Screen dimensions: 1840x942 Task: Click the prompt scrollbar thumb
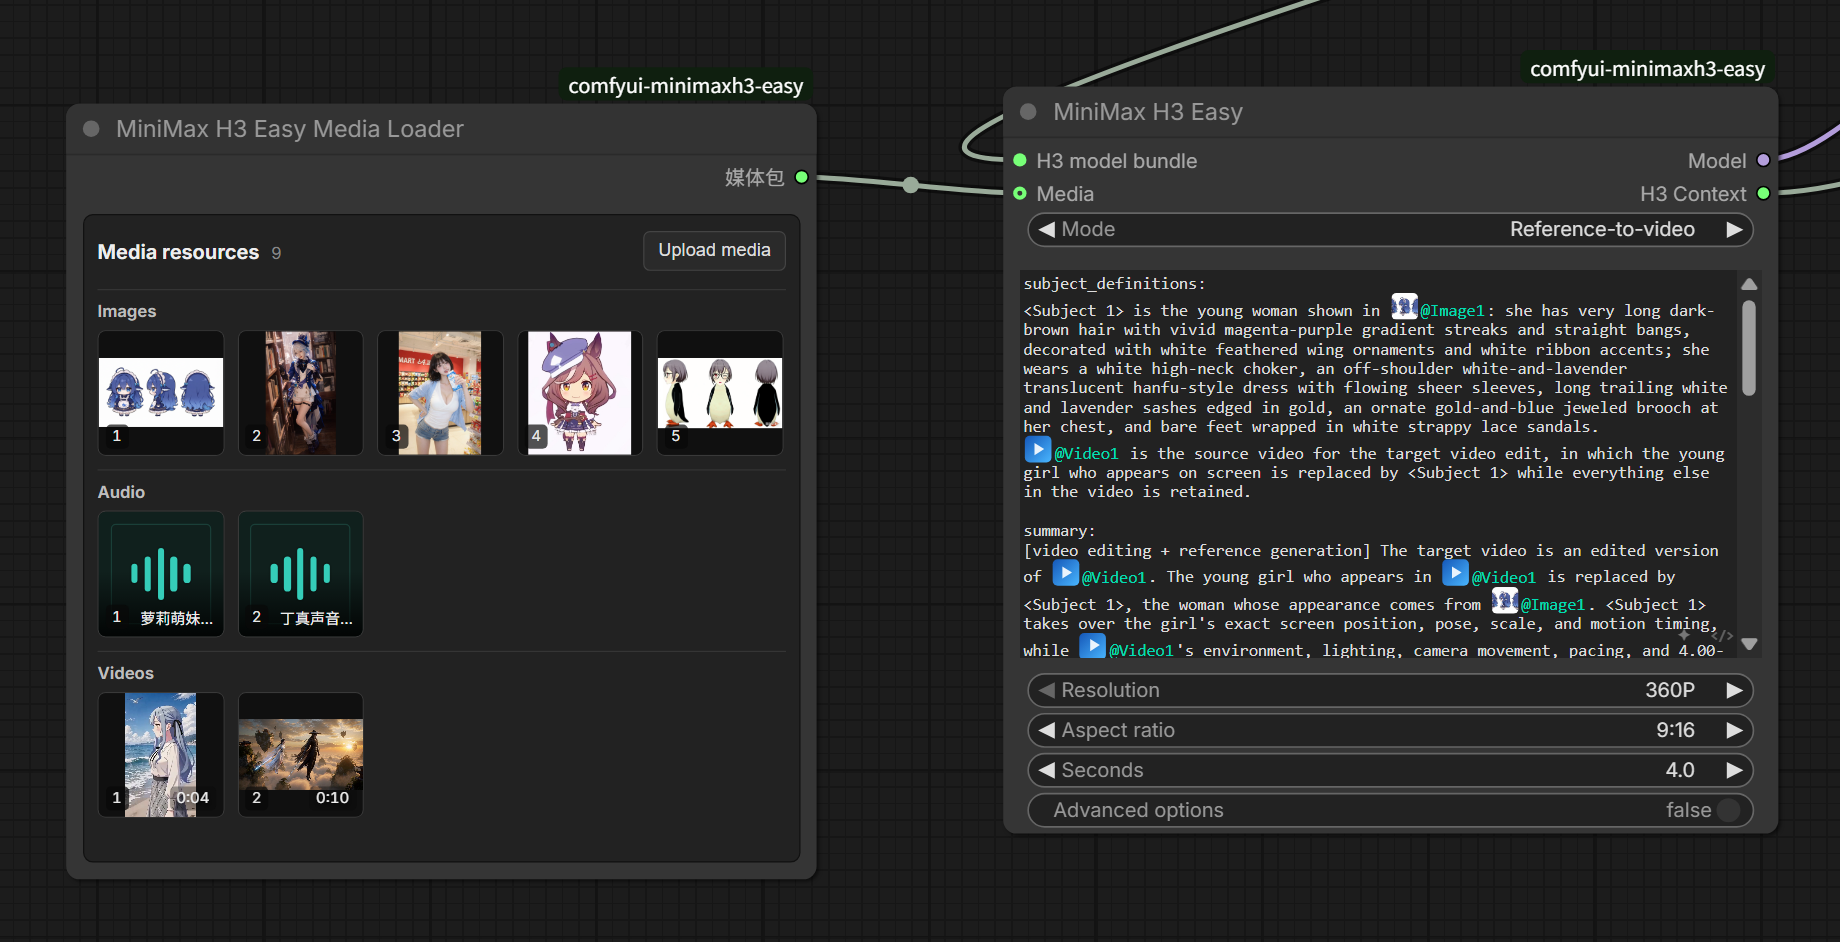coord(1749,348)
